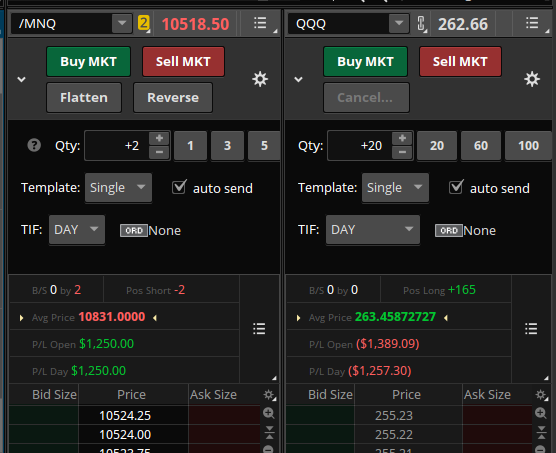Click arrow right of 10831.0000 Avg Price
Image resolution: width=556 pixels, height=453 pixels.
155,318
